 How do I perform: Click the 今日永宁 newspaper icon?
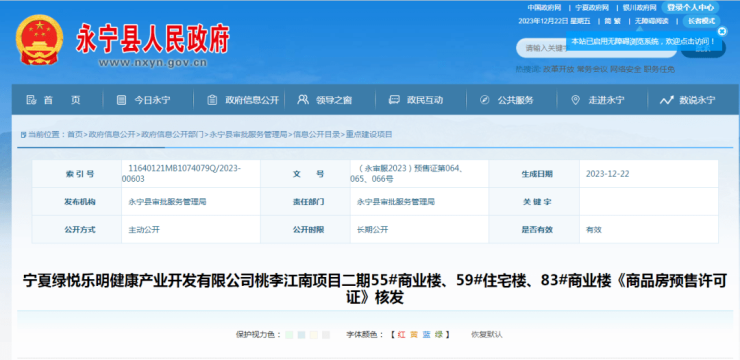[122, 100]
